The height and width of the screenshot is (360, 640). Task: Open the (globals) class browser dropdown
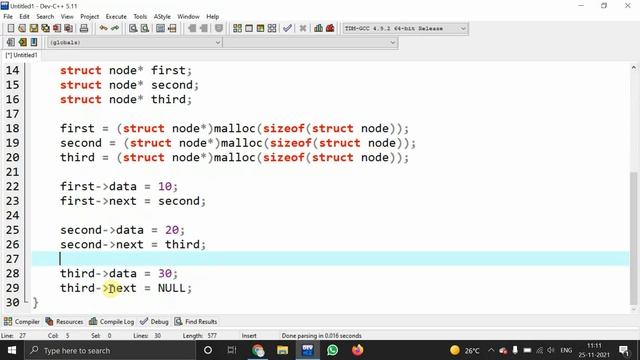[x=135, y=42]
